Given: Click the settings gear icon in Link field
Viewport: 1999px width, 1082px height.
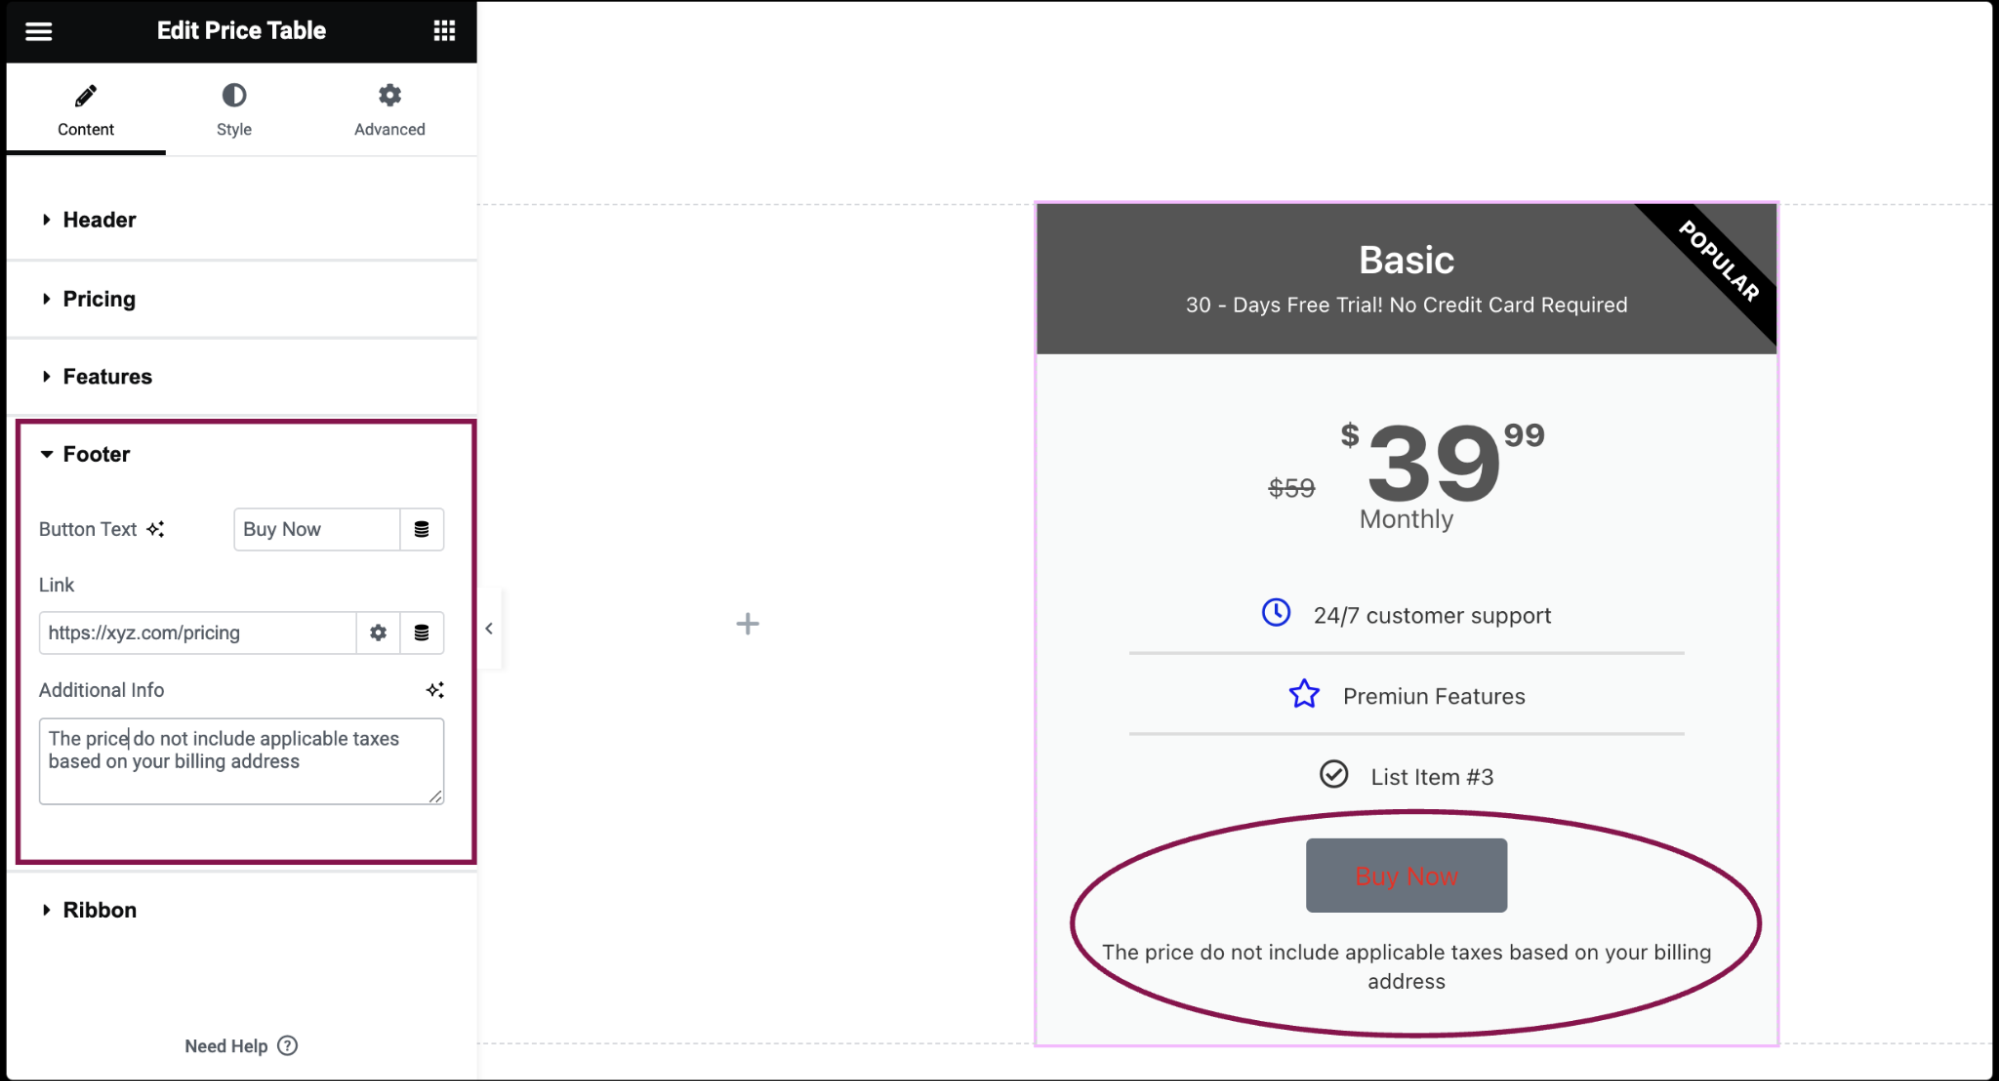Looking at the screenshot, I should [x=378, y=633].
